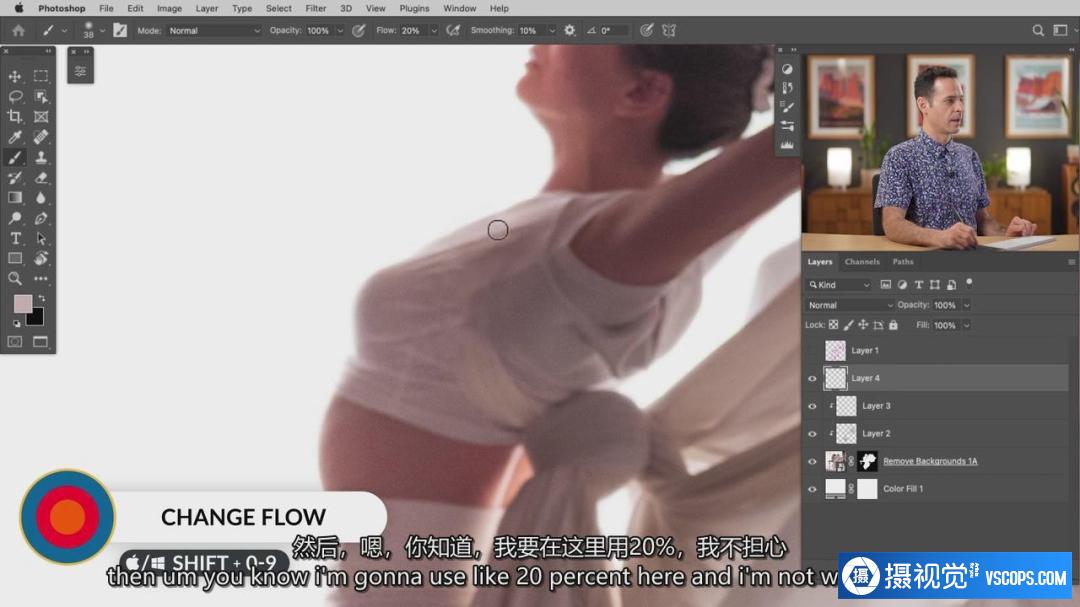Hide Layer 3 visibility eye
Screen dimensions: 1080x607
pyautogui.click(x=812, y=406)
